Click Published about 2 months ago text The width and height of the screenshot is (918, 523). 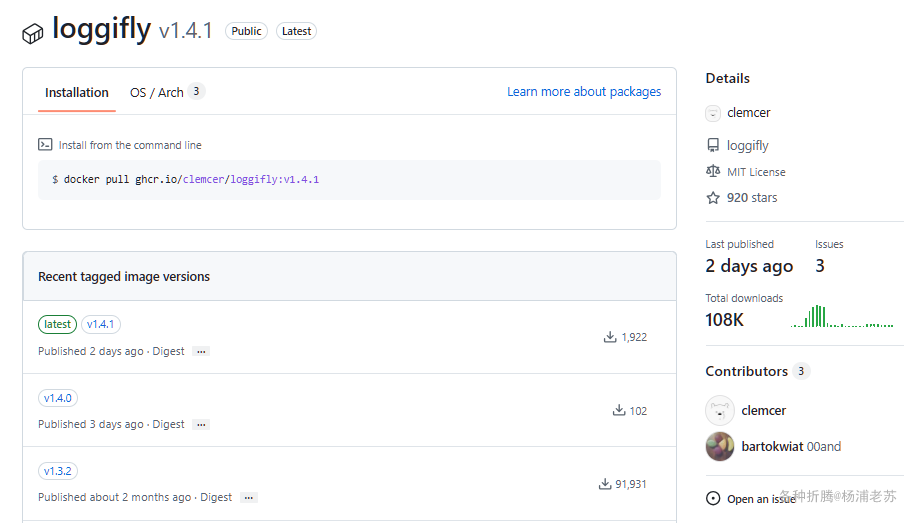click(114, 497)
